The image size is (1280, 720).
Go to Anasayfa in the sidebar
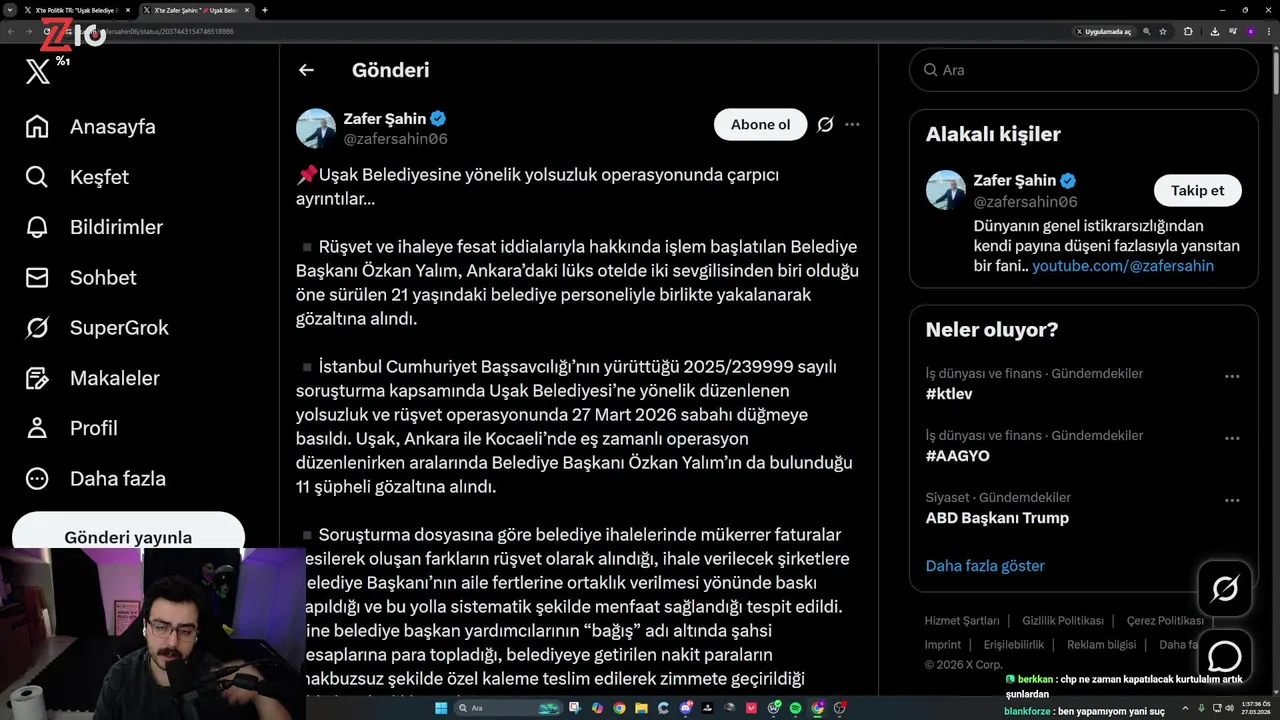(90, 127)
